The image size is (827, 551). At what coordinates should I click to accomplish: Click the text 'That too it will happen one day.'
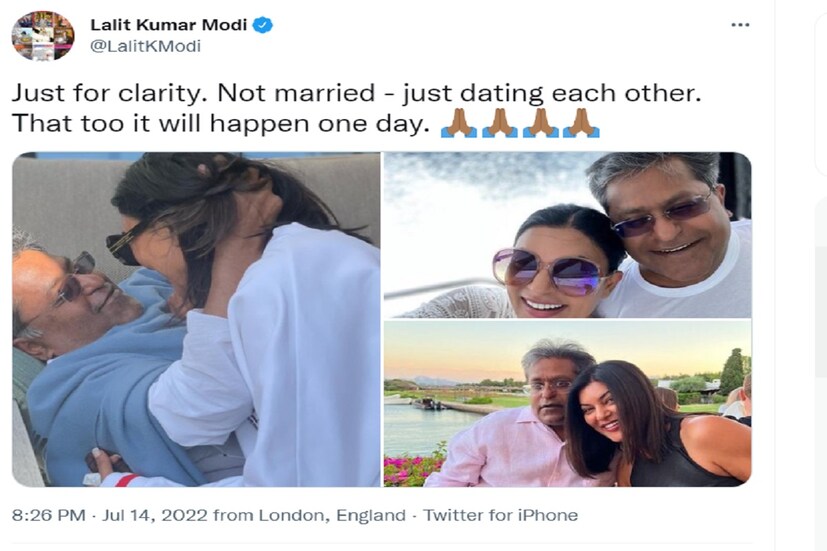click(220, 125)
